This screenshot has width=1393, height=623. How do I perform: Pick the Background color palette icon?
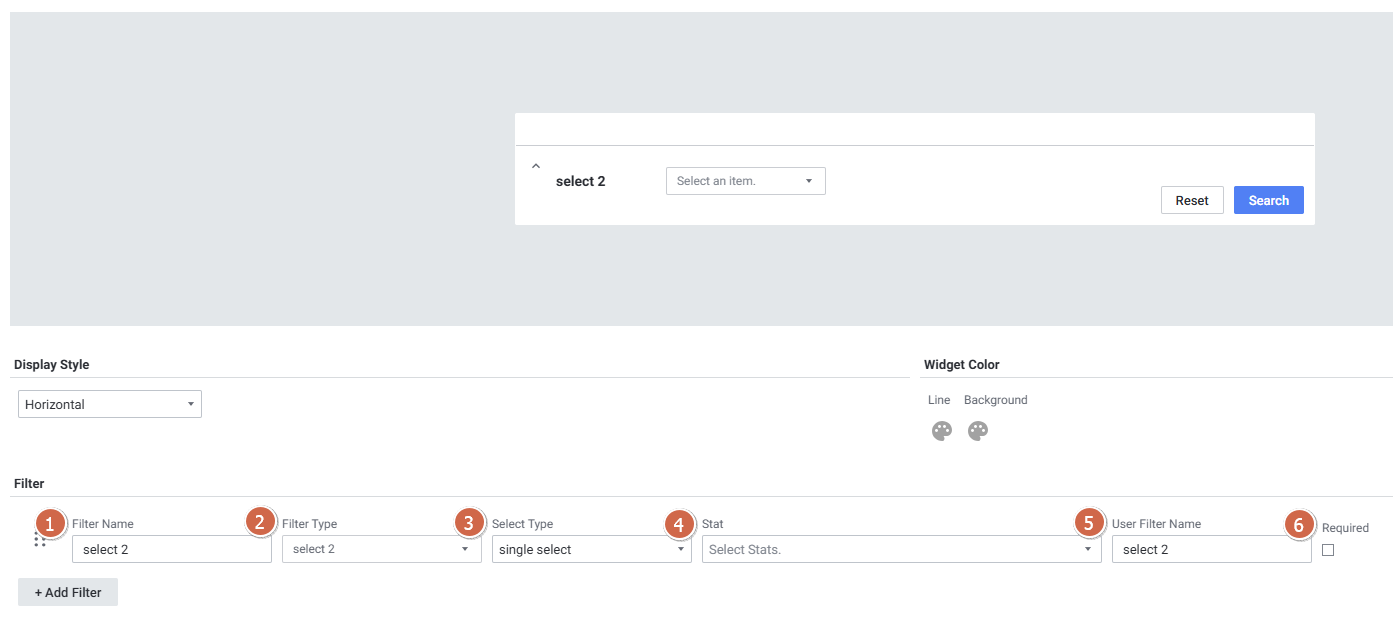978,431
